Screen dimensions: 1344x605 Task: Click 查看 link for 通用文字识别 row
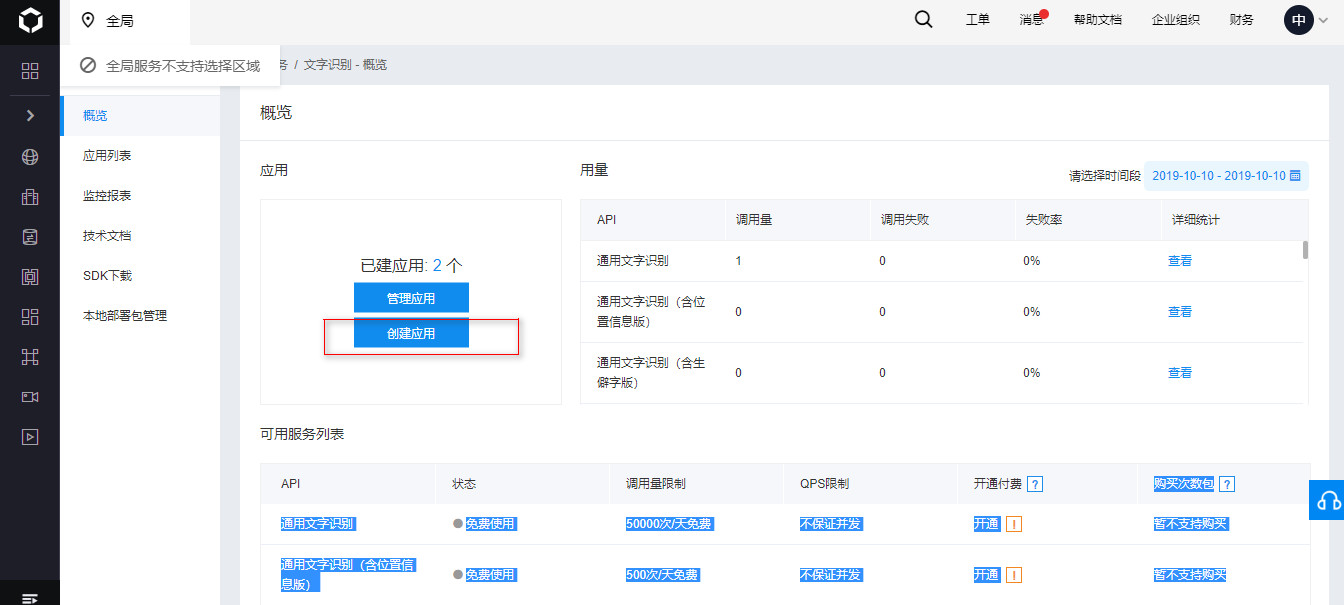pos(1179,261)
